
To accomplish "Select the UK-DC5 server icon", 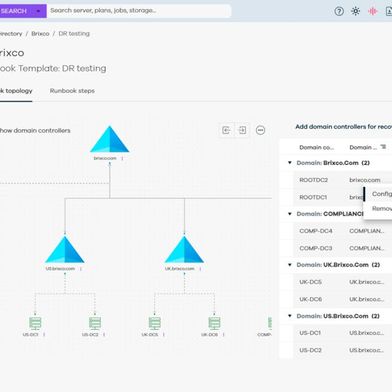I will click(155, 323).
